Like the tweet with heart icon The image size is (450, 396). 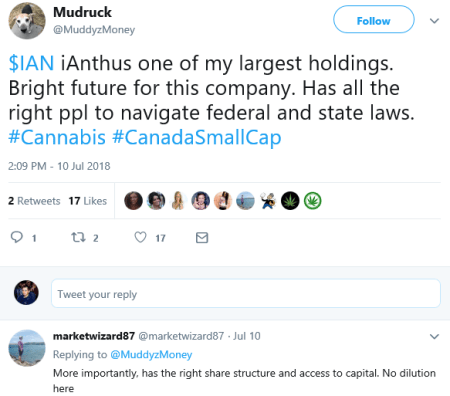point(140,237)
